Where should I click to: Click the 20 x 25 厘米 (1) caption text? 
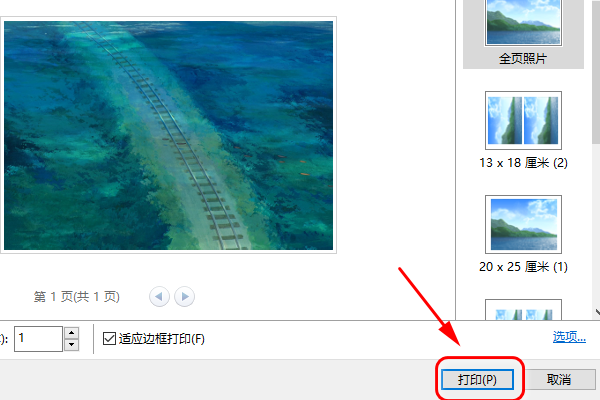tap(523, 266)
